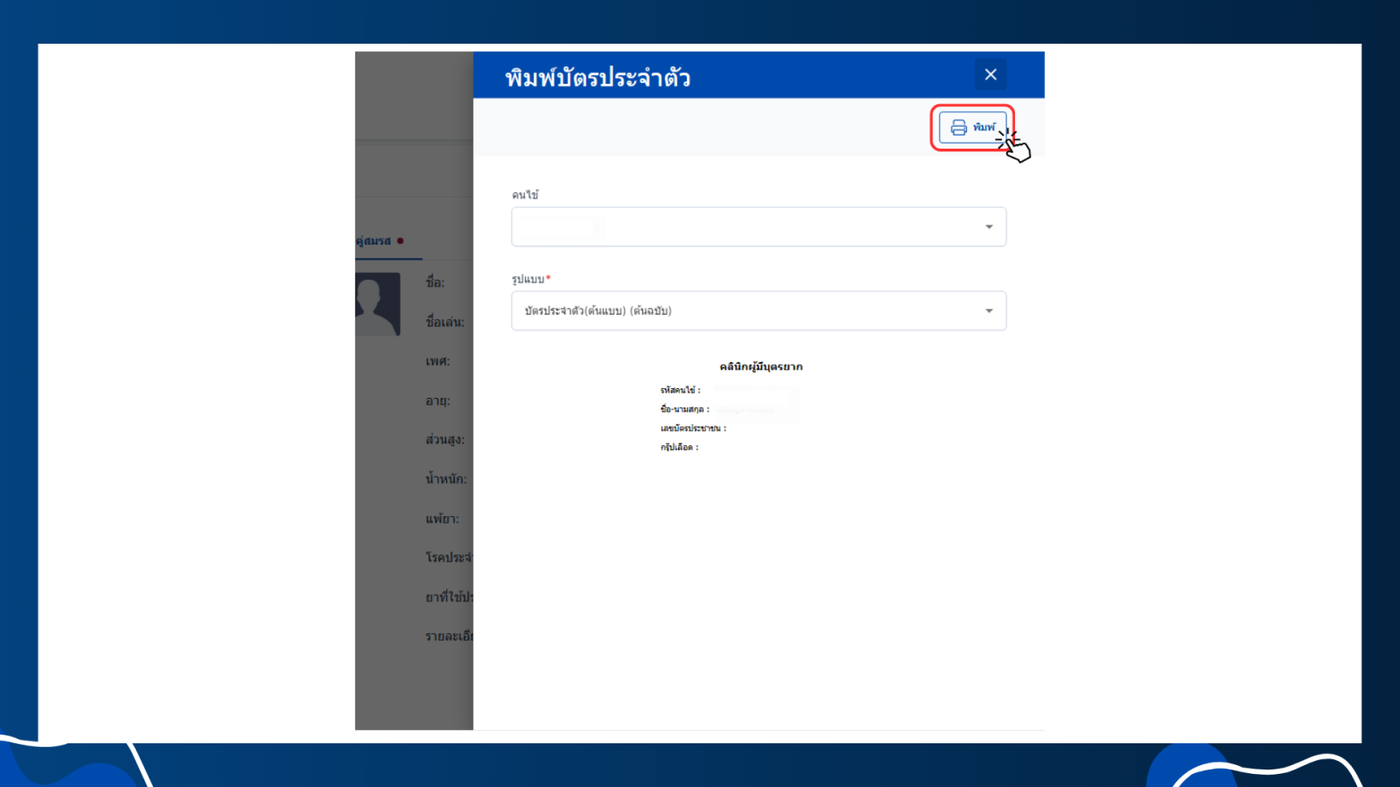
Task: Click the คลินิกผู้มีบุตรยาก card heading
Action: coord(760,367)
